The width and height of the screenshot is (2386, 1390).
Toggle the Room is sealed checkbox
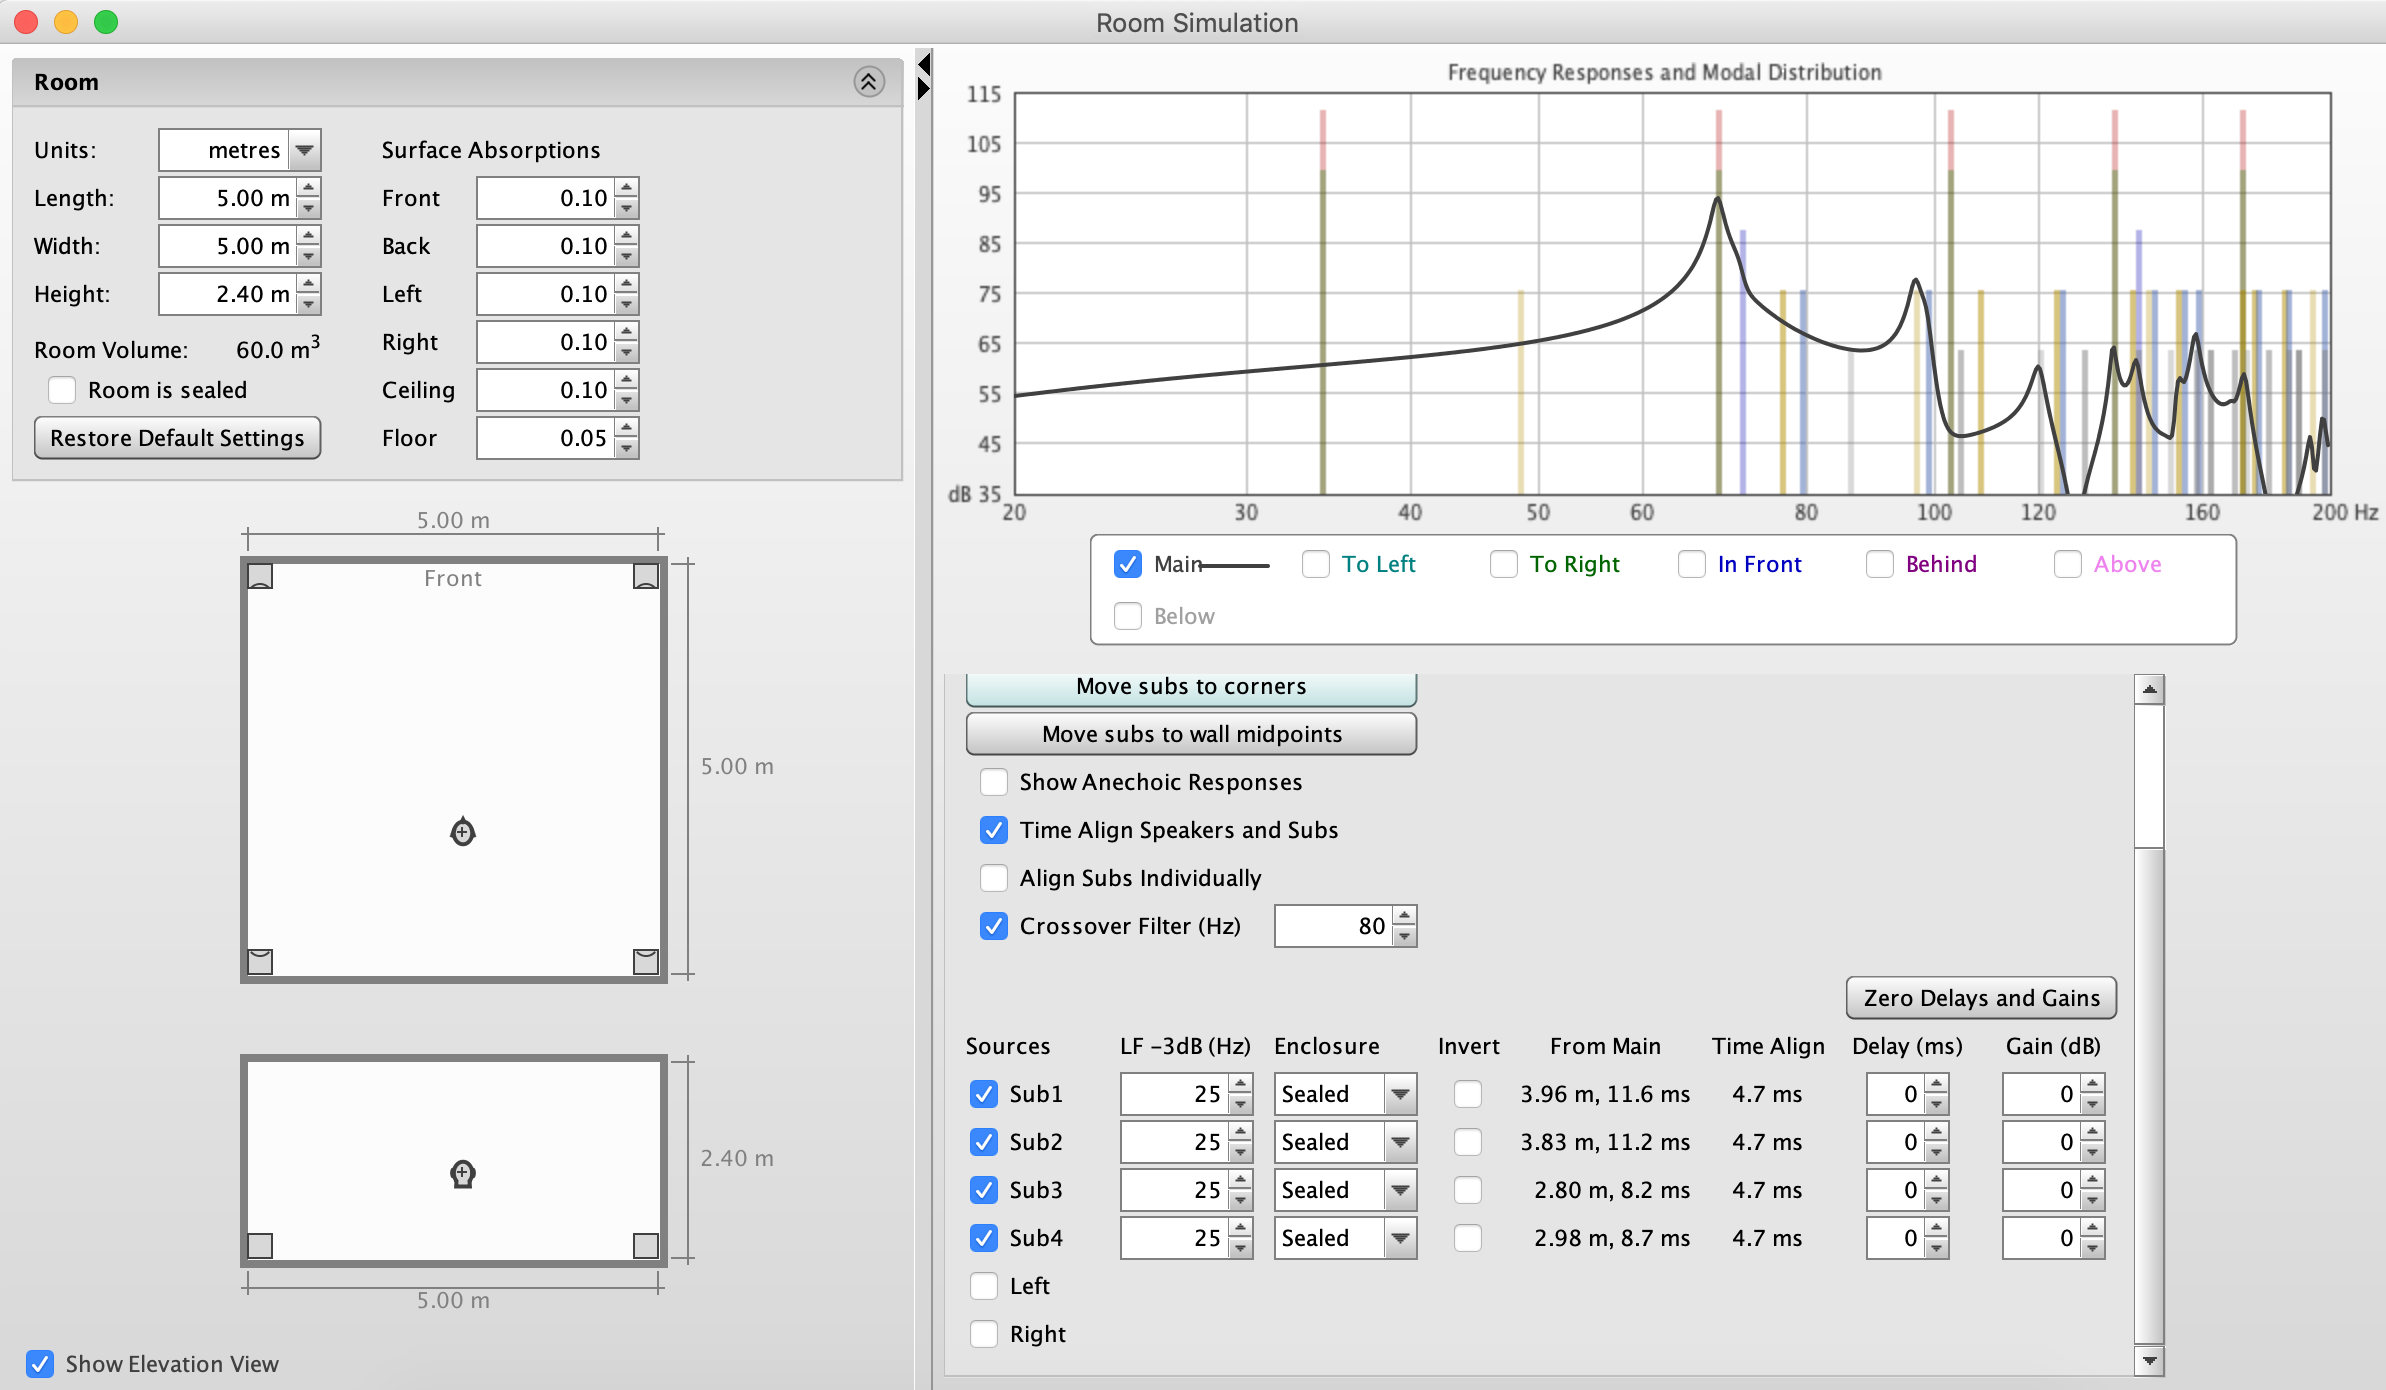(x=62, y=390)
